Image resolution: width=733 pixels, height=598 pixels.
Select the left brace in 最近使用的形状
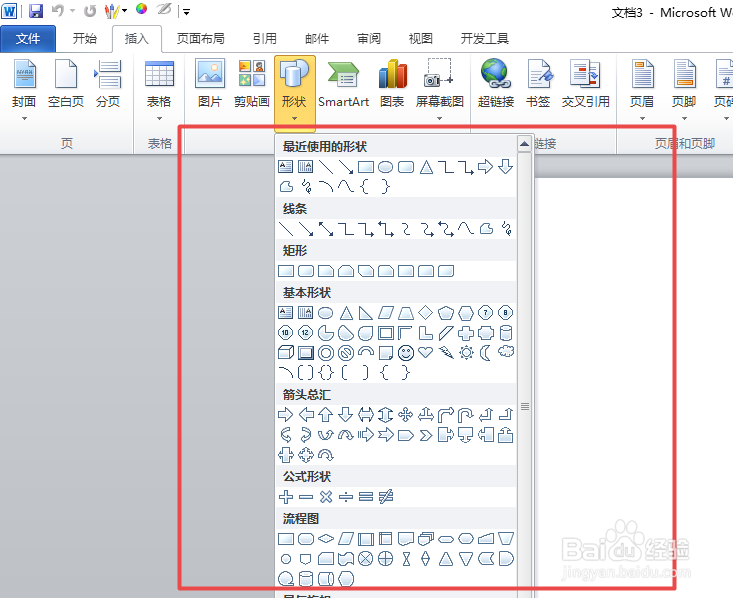point(365,187)
